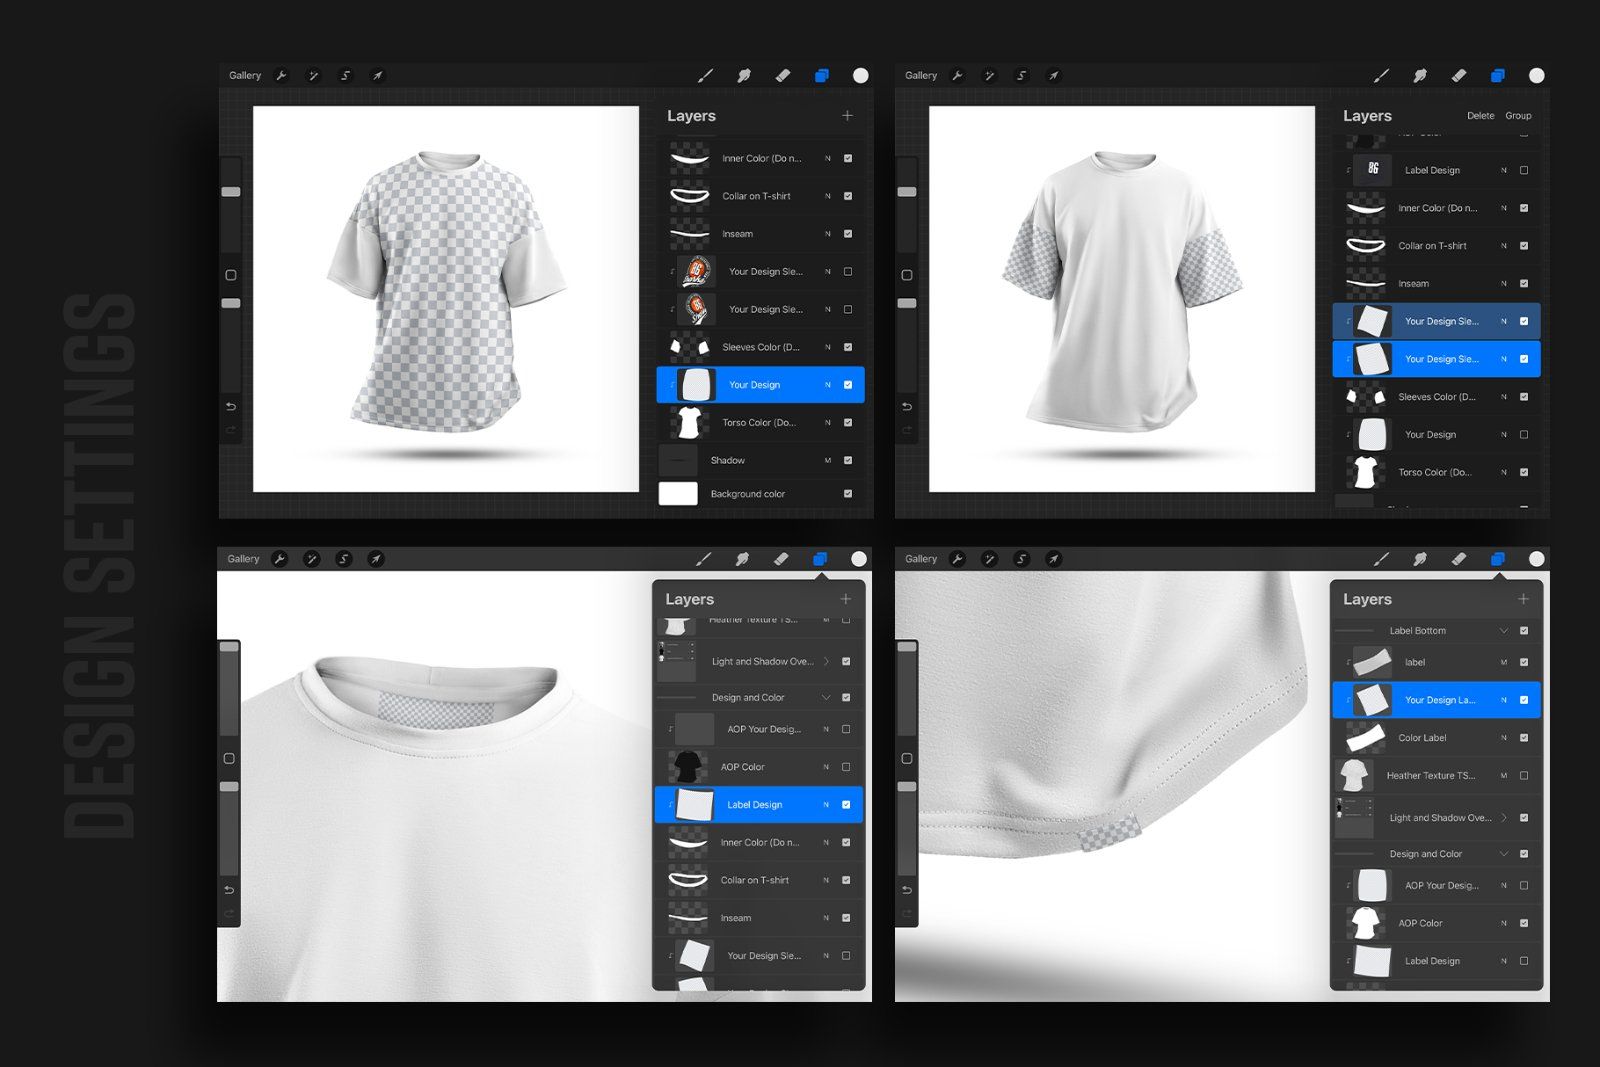Select the Brush tool
The image size is (1600, 1067).
[706, 75]
